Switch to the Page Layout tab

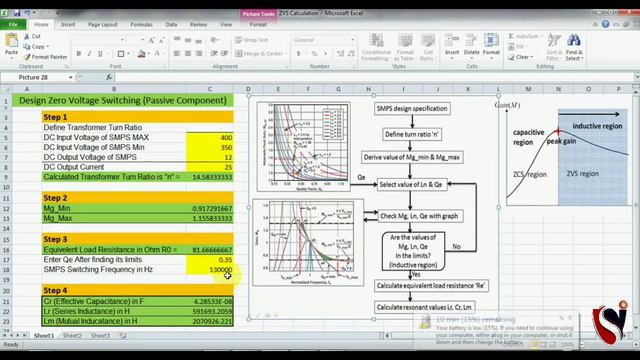point(102,24)
